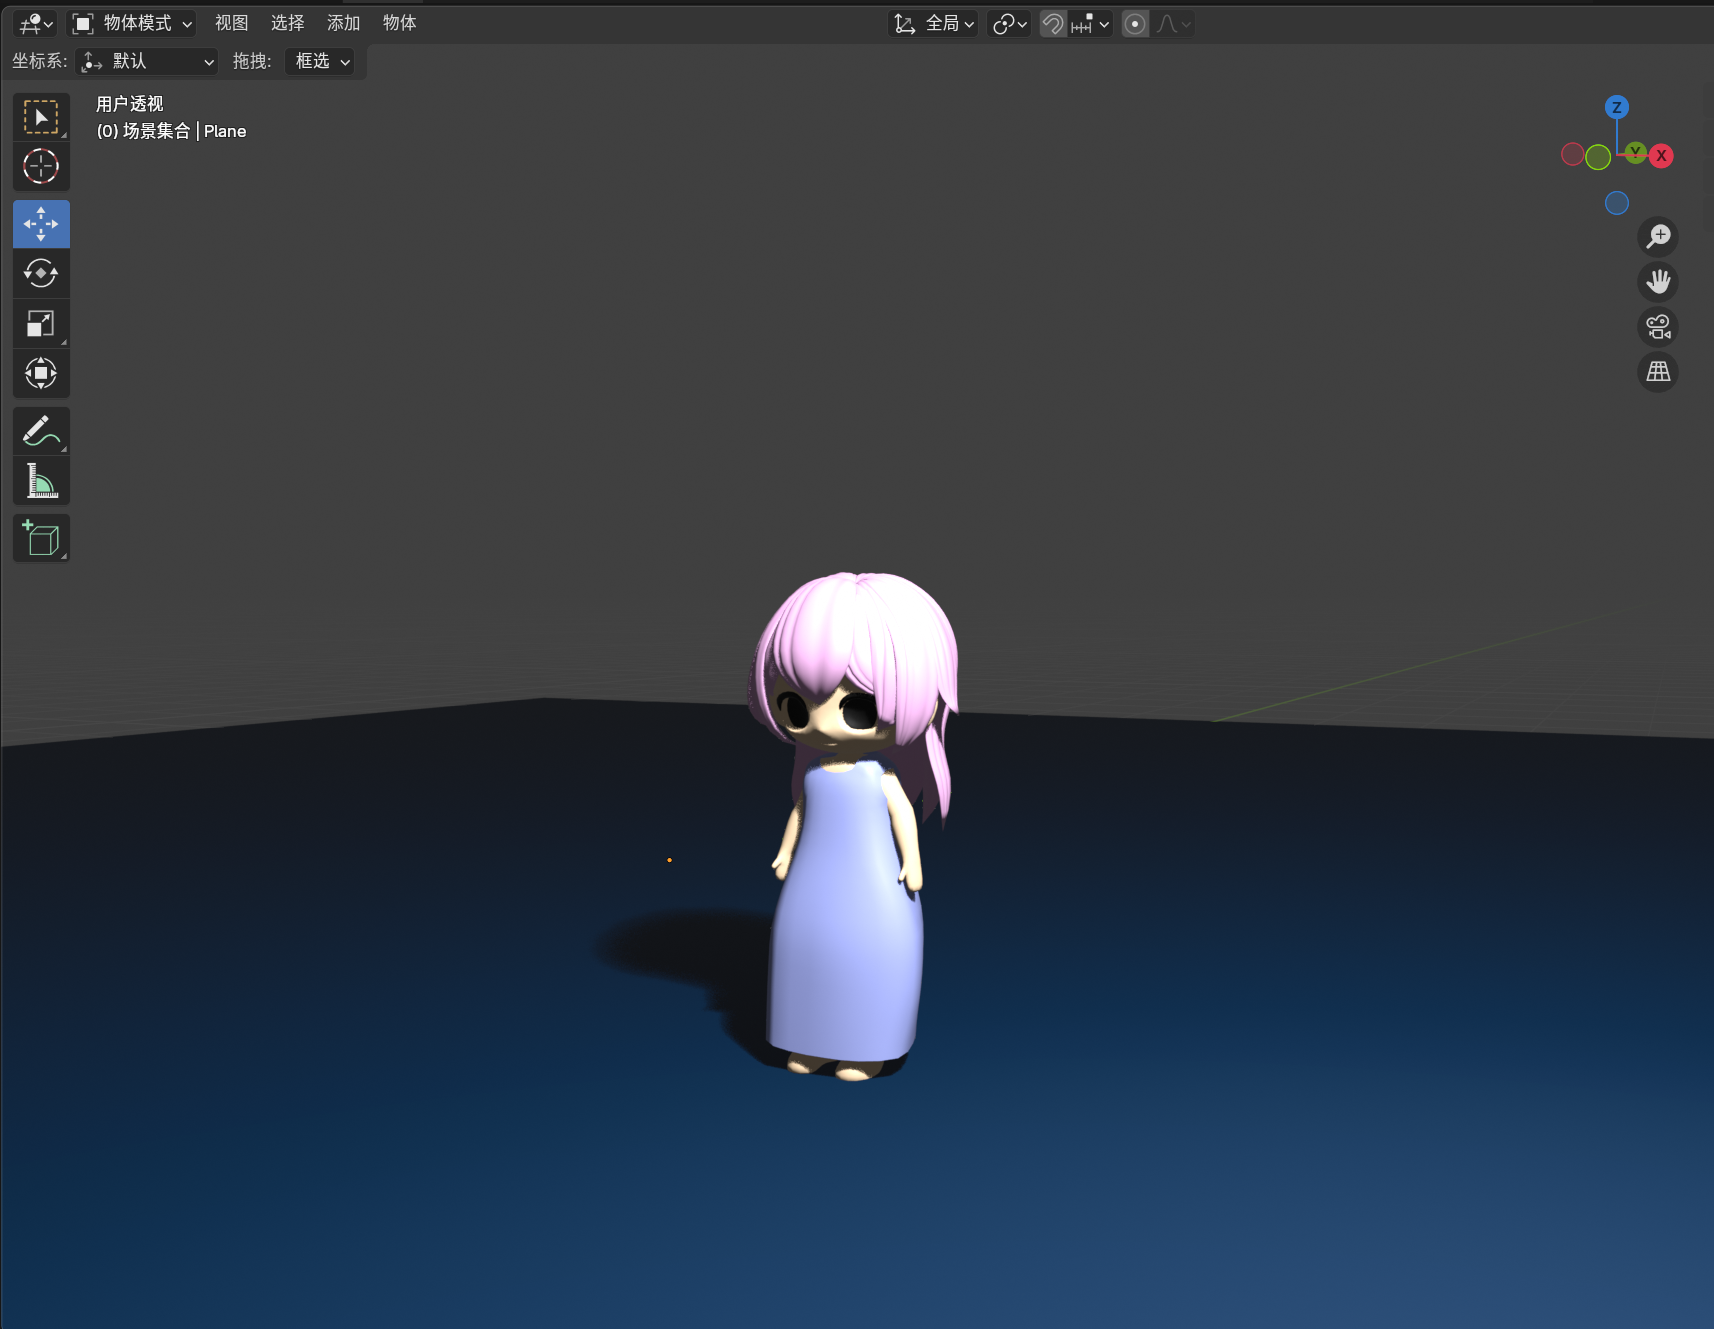Open the 框选 drag mode dropdown
The width and height of the screenshot is (1714, 1329).
(321, 61)
